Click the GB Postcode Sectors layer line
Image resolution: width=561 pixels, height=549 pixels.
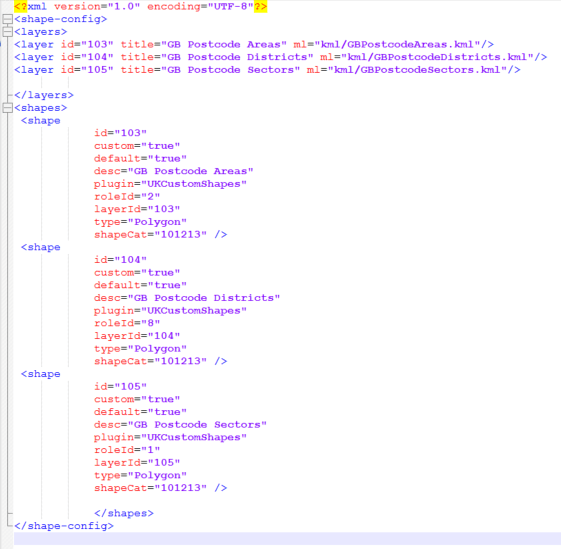point(267,70)
